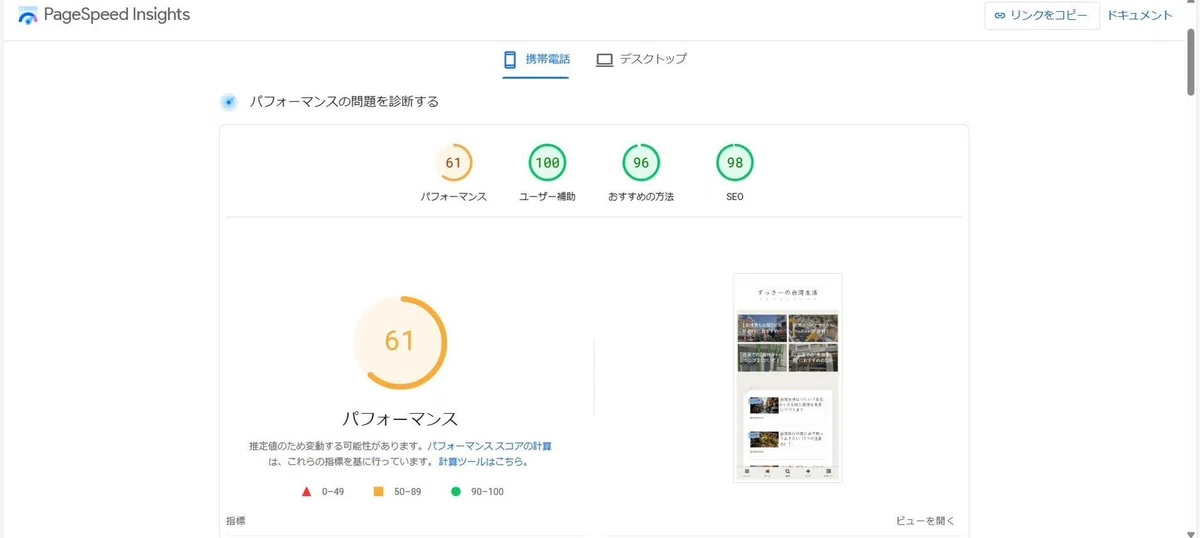Copy link with リンクをコピー button
The width and height of the screenshot is (1200, 538).
click(x=1041, y=15)
